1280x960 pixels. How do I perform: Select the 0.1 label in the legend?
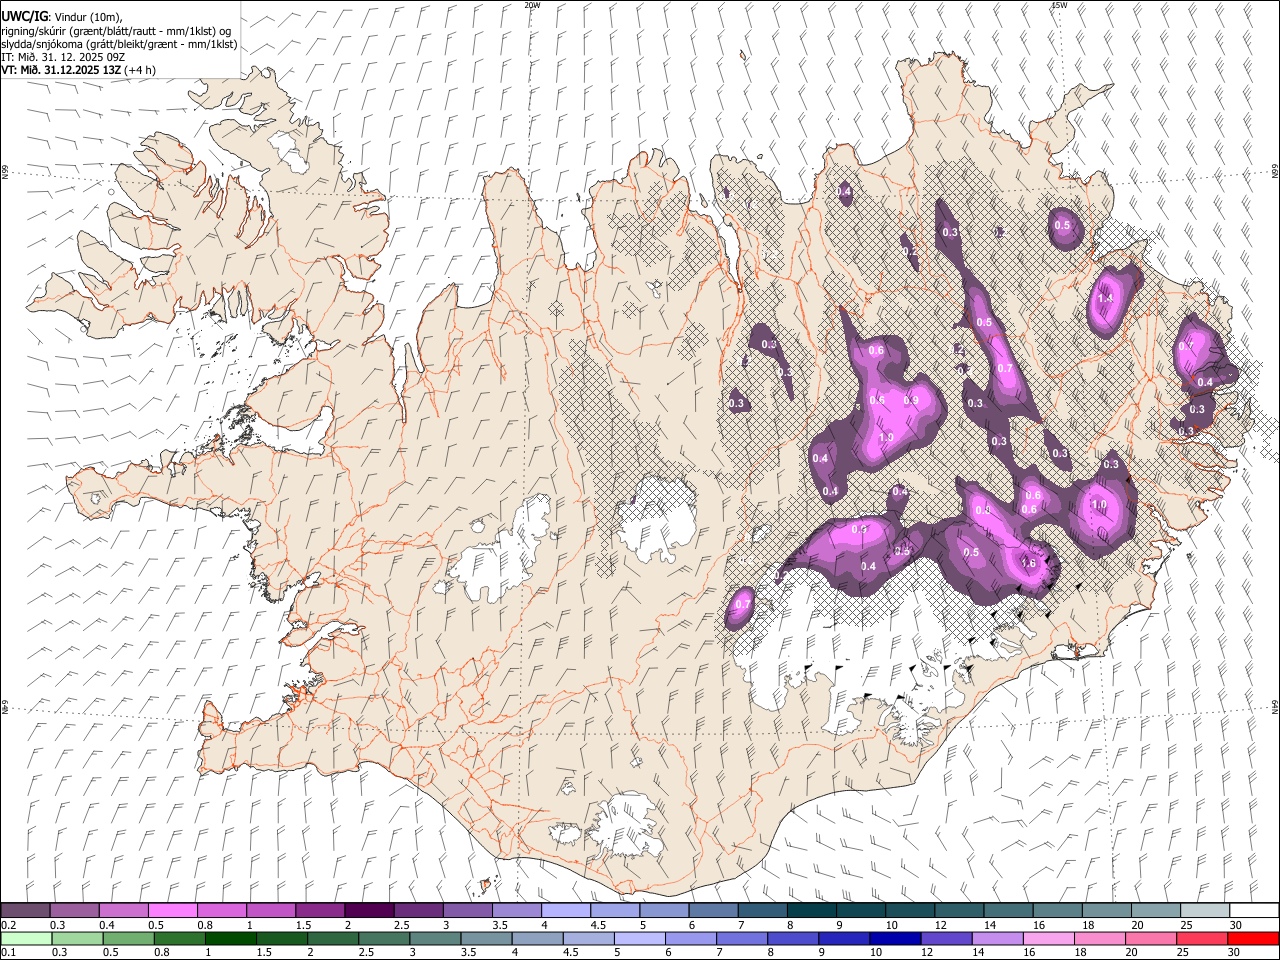[8, 952]
